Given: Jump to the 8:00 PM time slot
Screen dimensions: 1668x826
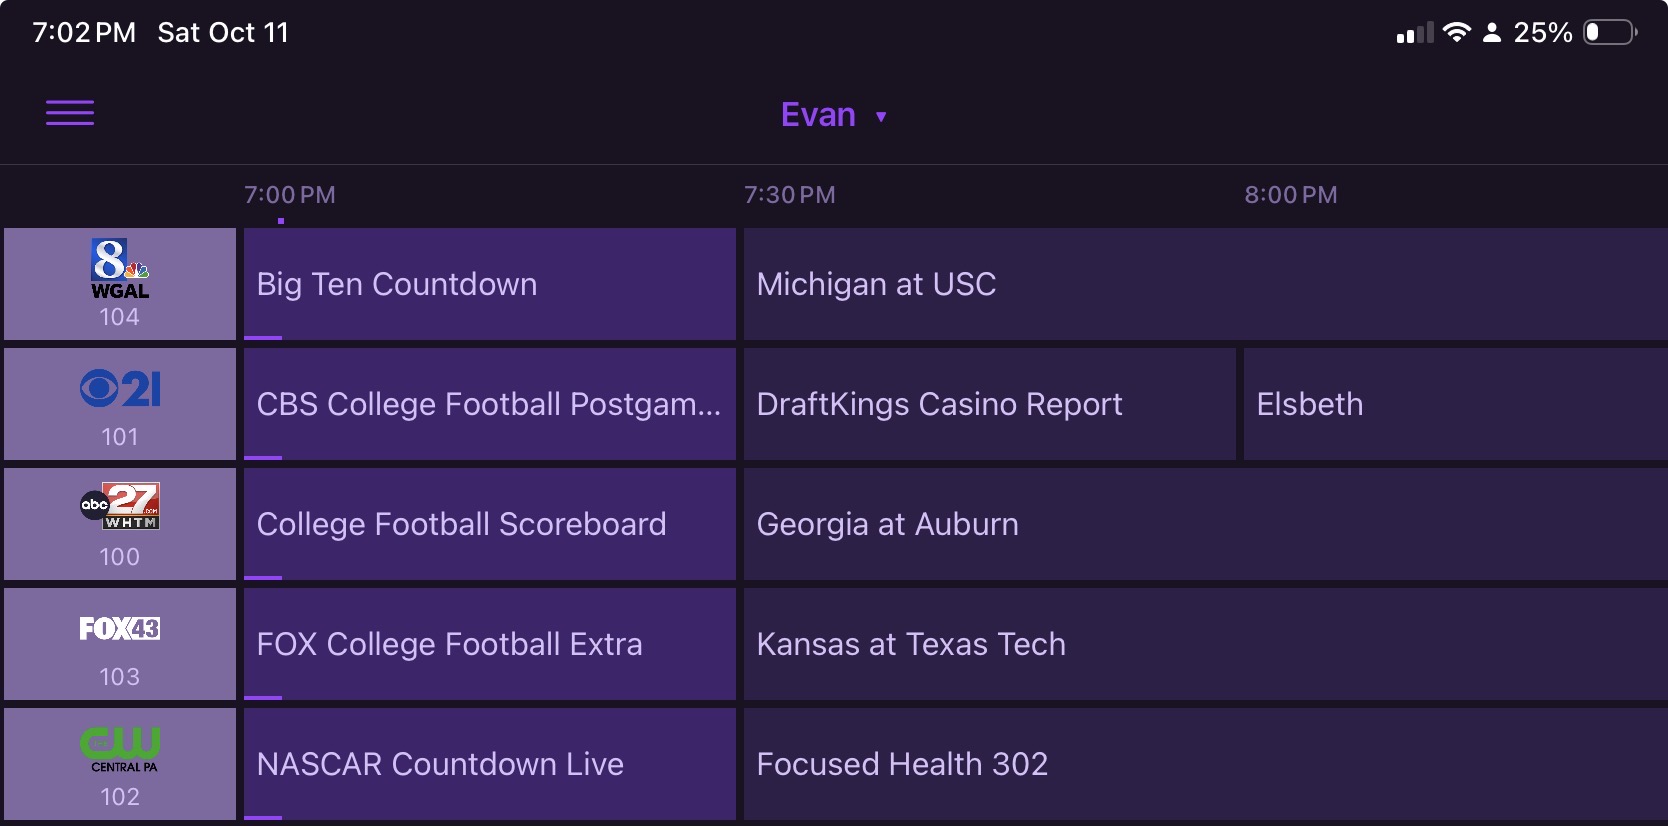Looking at the screenshot, I should tap(1290, 195).
